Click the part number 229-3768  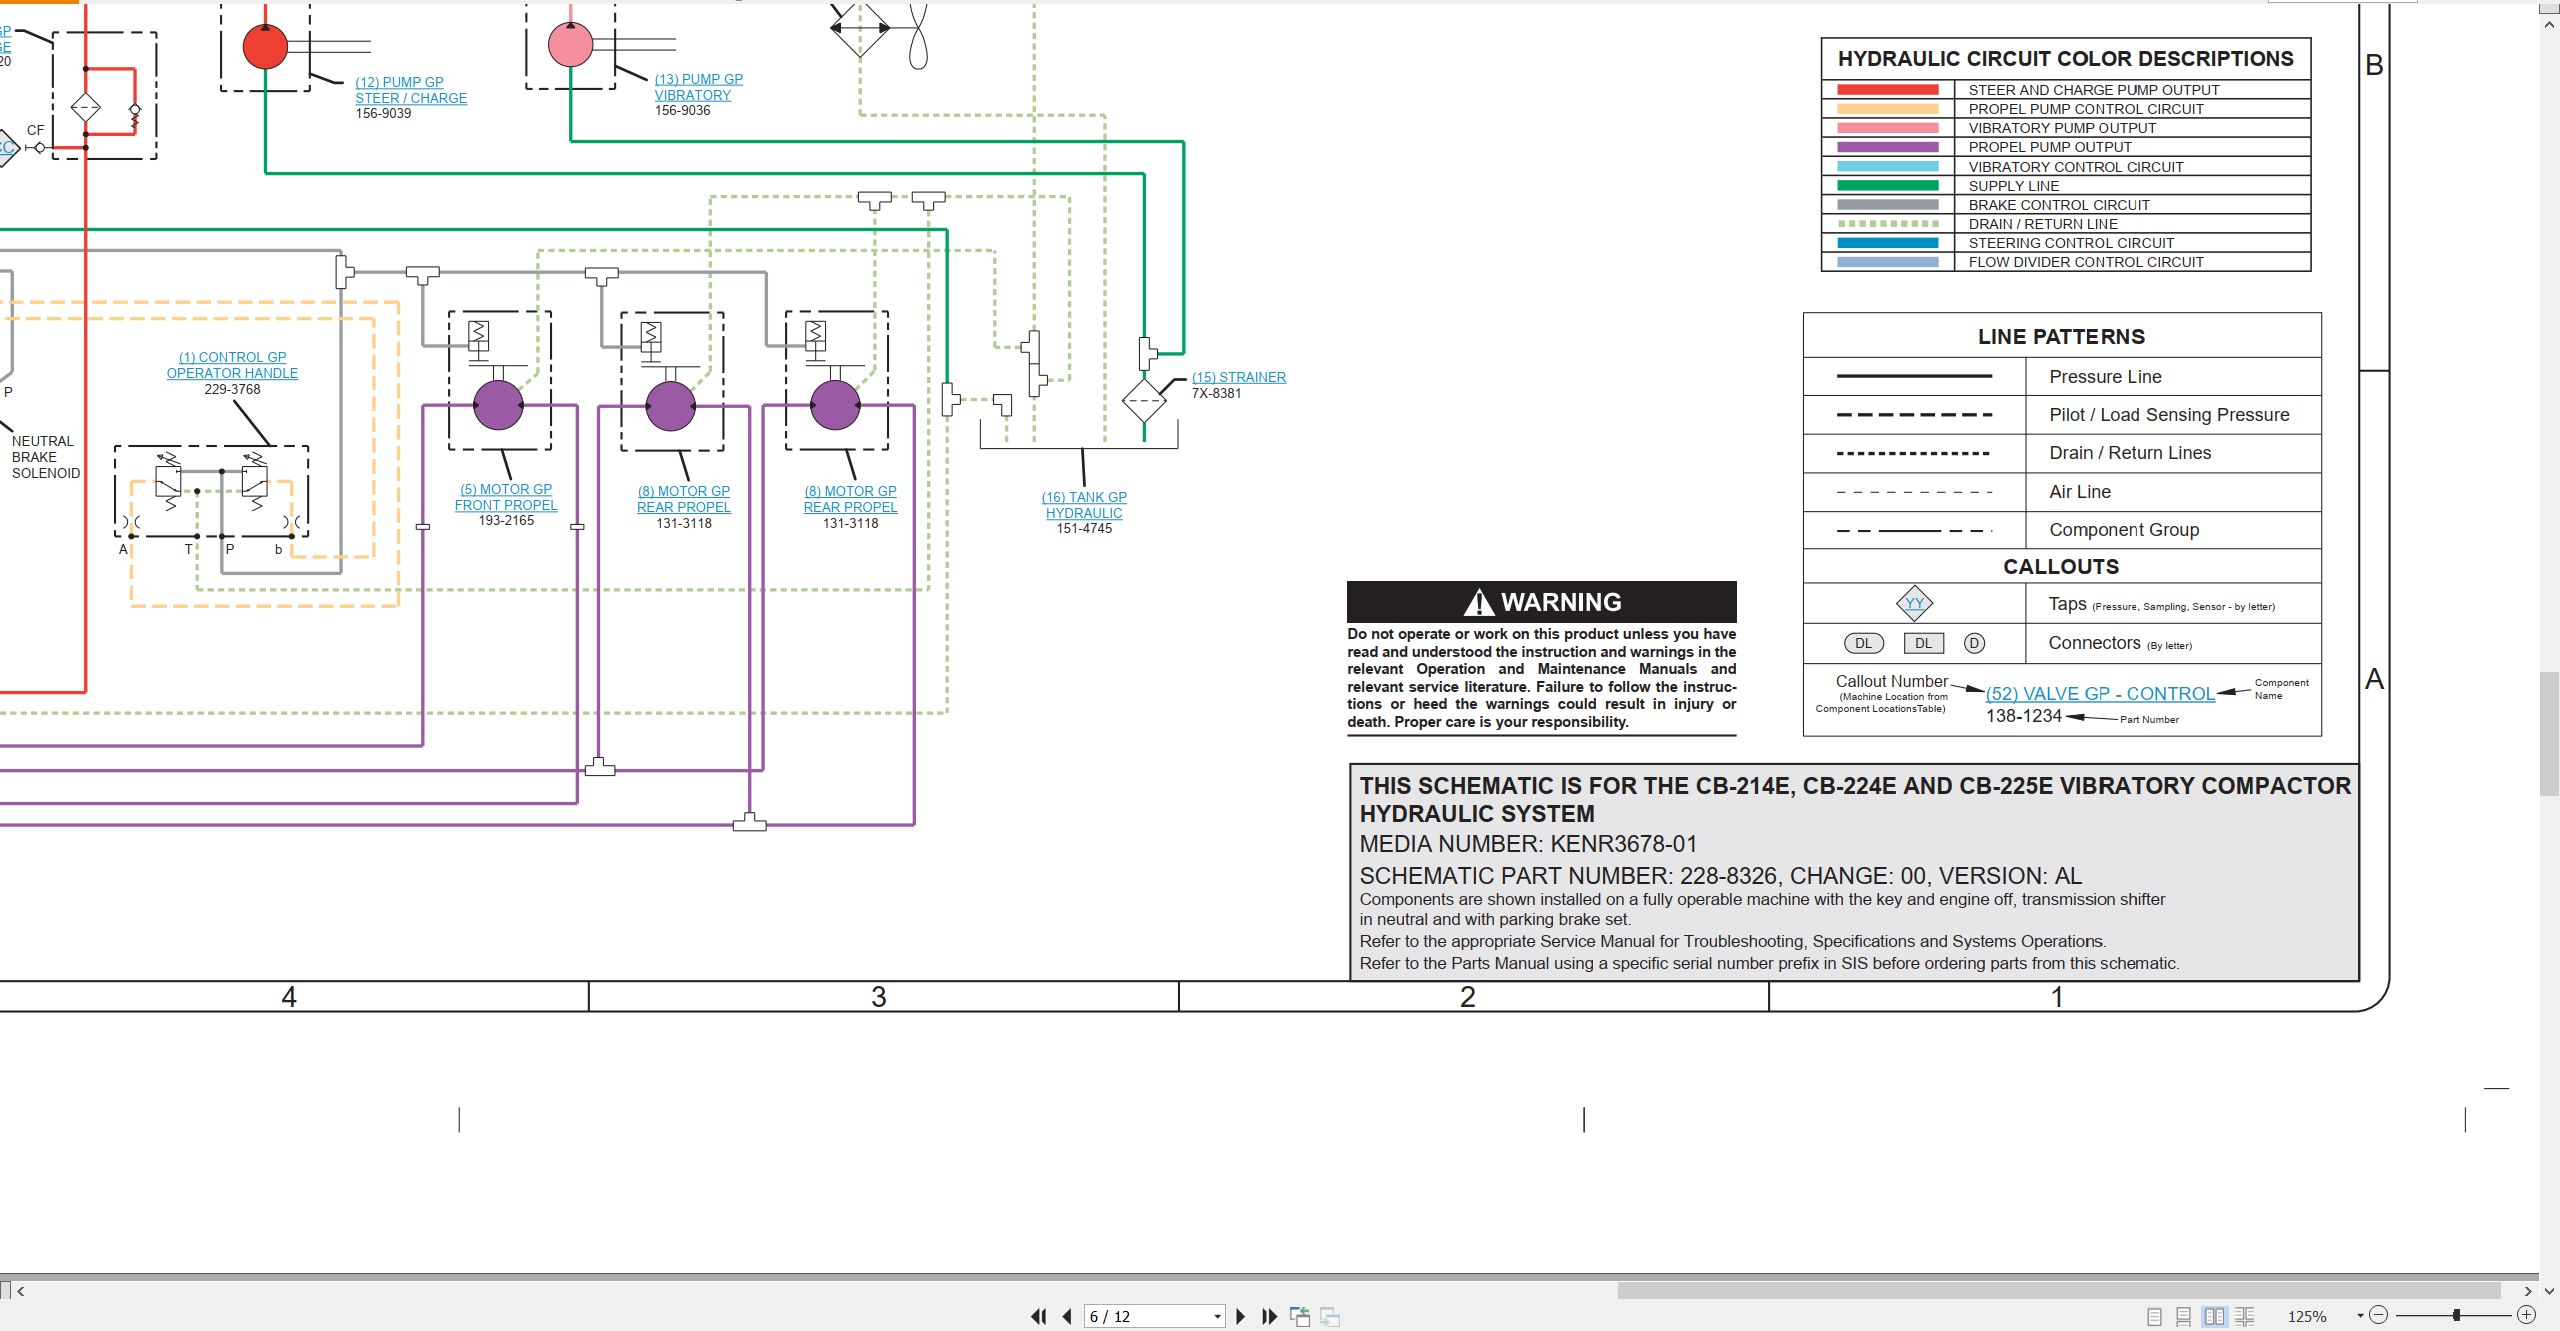[x=232, y=389]
